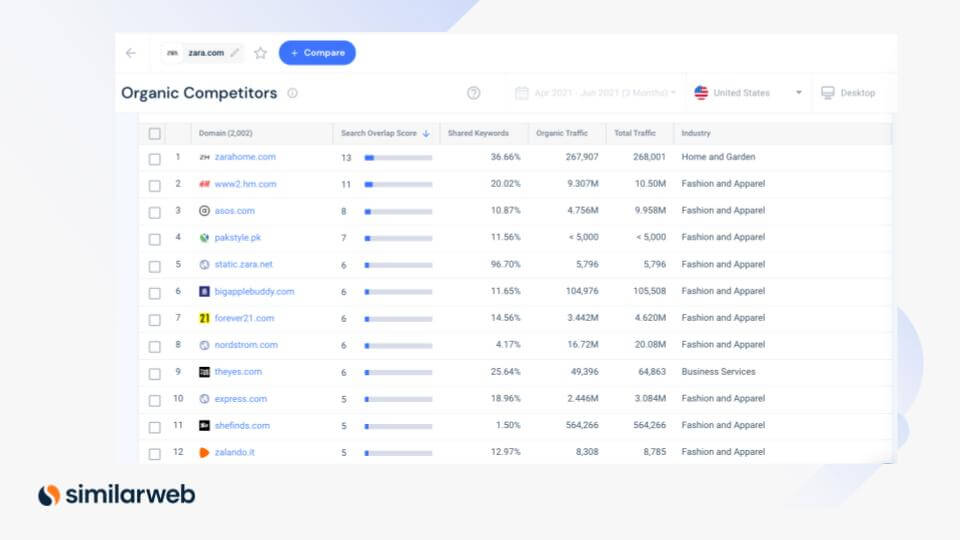Expand the United States country dropdown arrow
This screenshot has height=540, width=960.
tap(798, 93)
